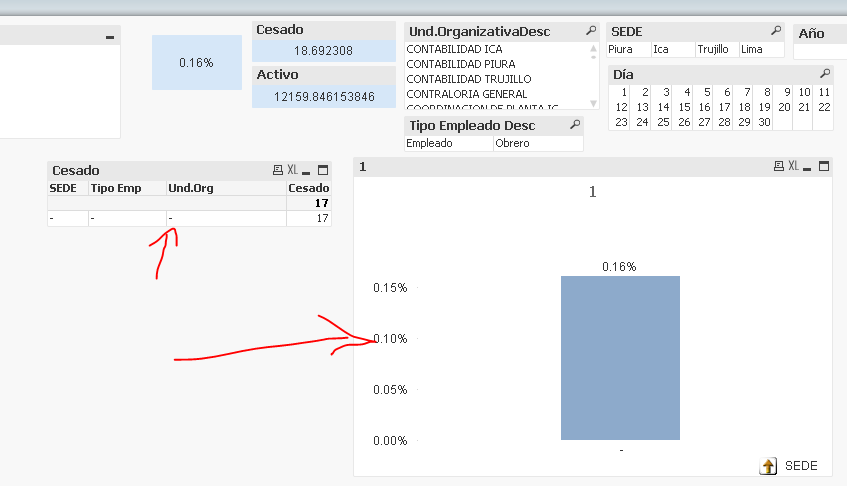Screen dimensions: 847x486
Task: Select day 27 in Día
Action: click(x=702, y=123)
